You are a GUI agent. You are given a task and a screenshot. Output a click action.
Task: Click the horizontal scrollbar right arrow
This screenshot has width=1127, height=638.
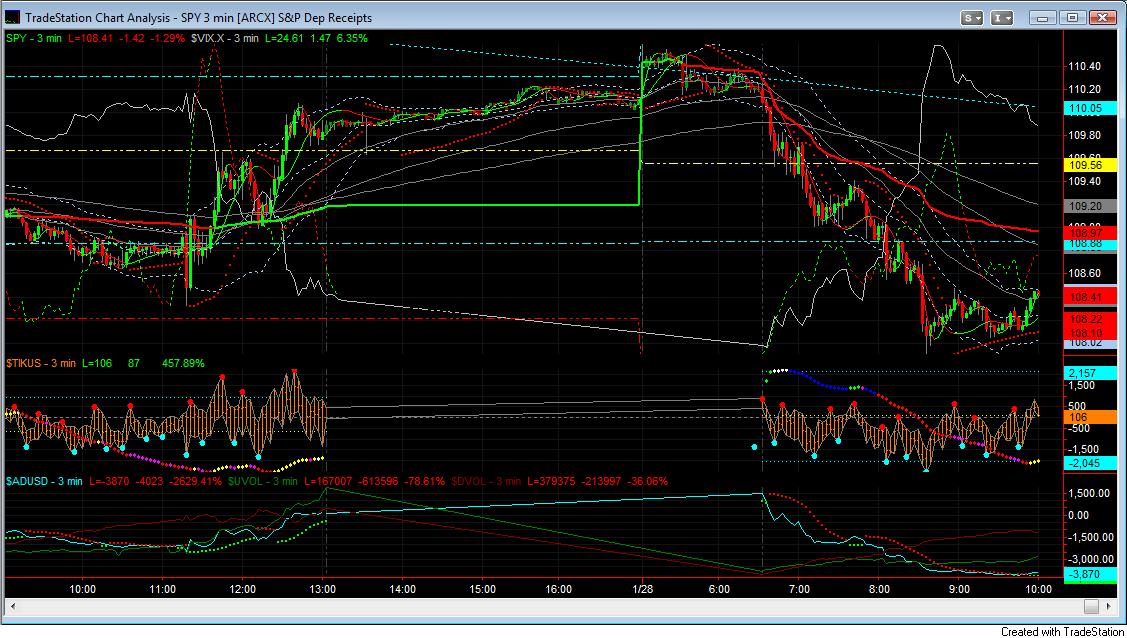pos(1110,606)
